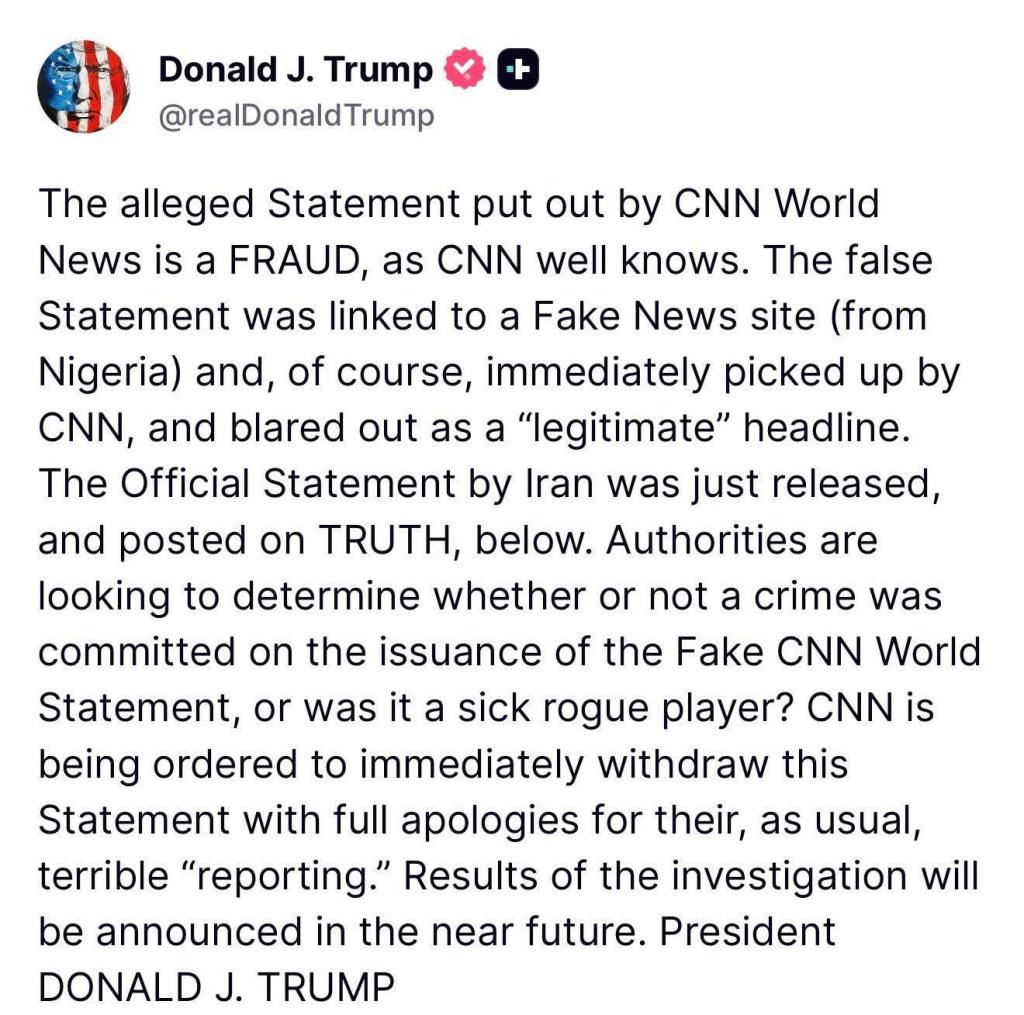Click the black plus badge icon
This screenshot has height=1015, width=1024.
tap(518, 70)
